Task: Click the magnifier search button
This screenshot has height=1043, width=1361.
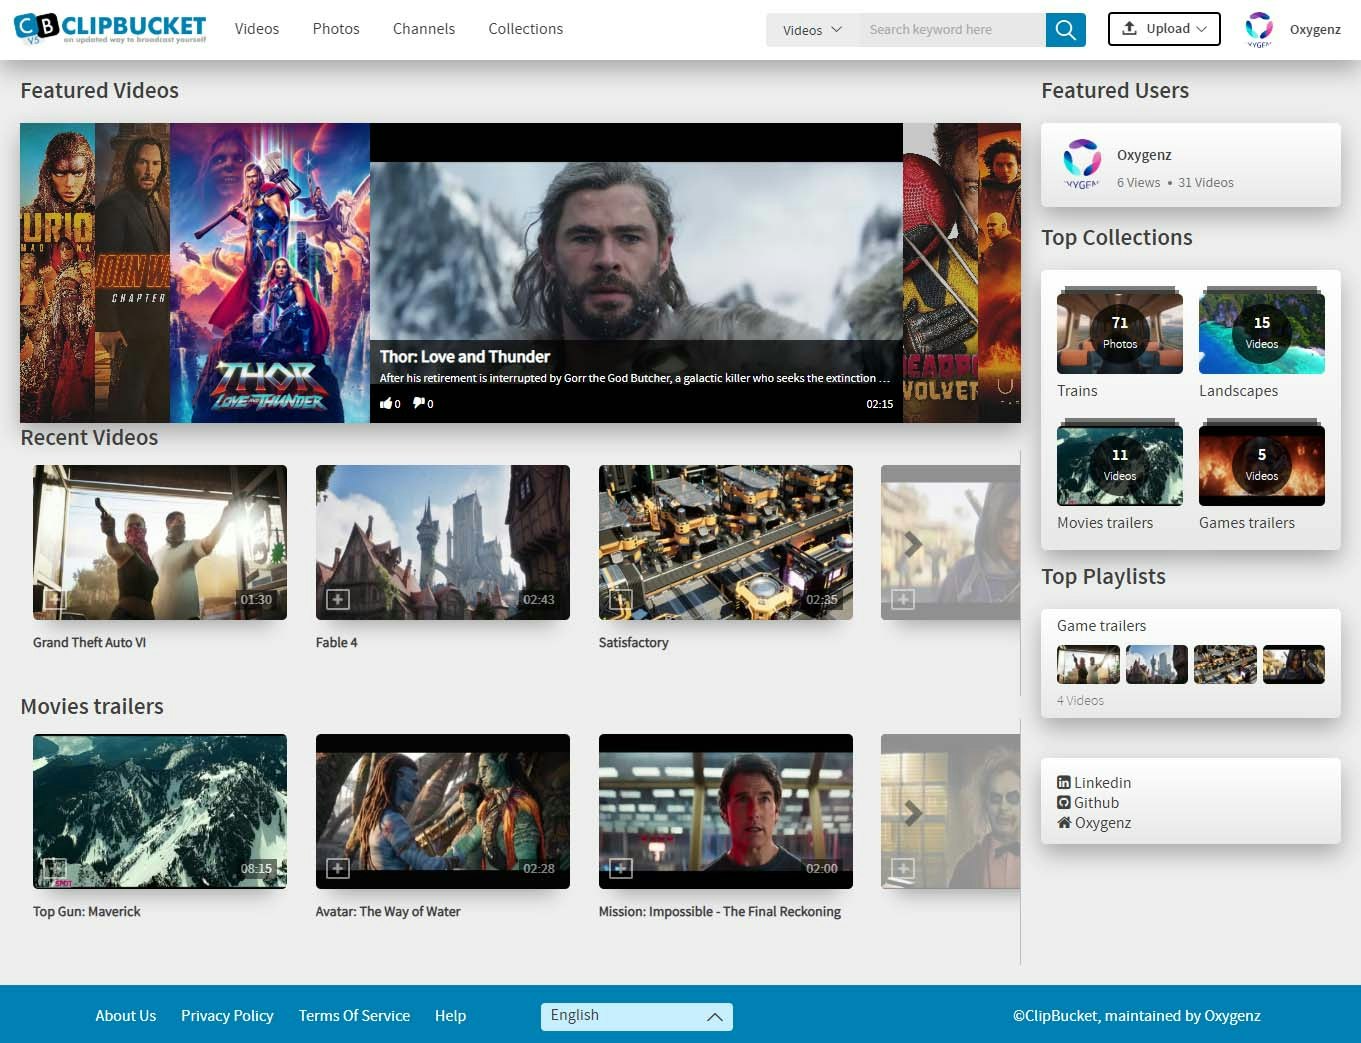Action: 1066,30
